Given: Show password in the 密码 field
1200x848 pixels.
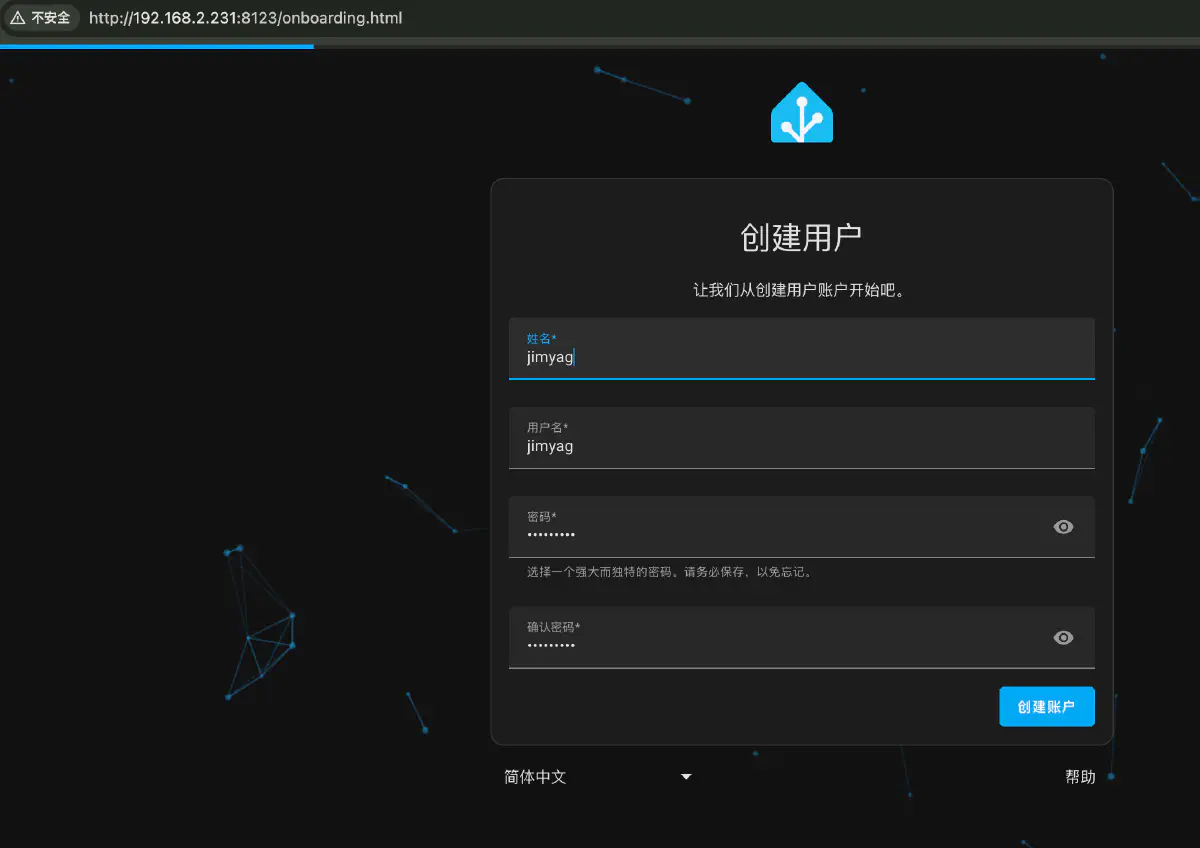Looking at the screenshot, I should pos(1063,527).
